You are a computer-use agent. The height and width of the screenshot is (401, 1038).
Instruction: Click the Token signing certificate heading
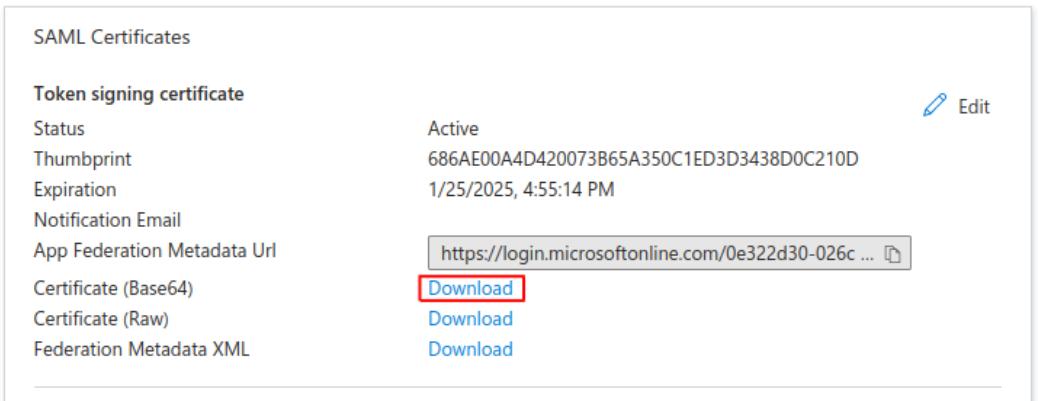pos(139,95)
